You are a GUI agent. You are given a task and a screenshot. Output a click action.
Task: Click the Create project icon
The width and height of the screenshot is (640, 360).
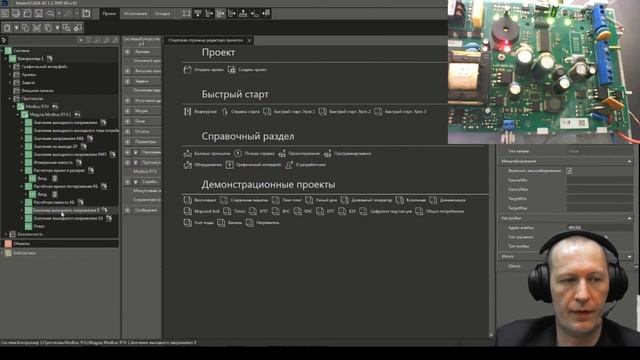[231, 70]
